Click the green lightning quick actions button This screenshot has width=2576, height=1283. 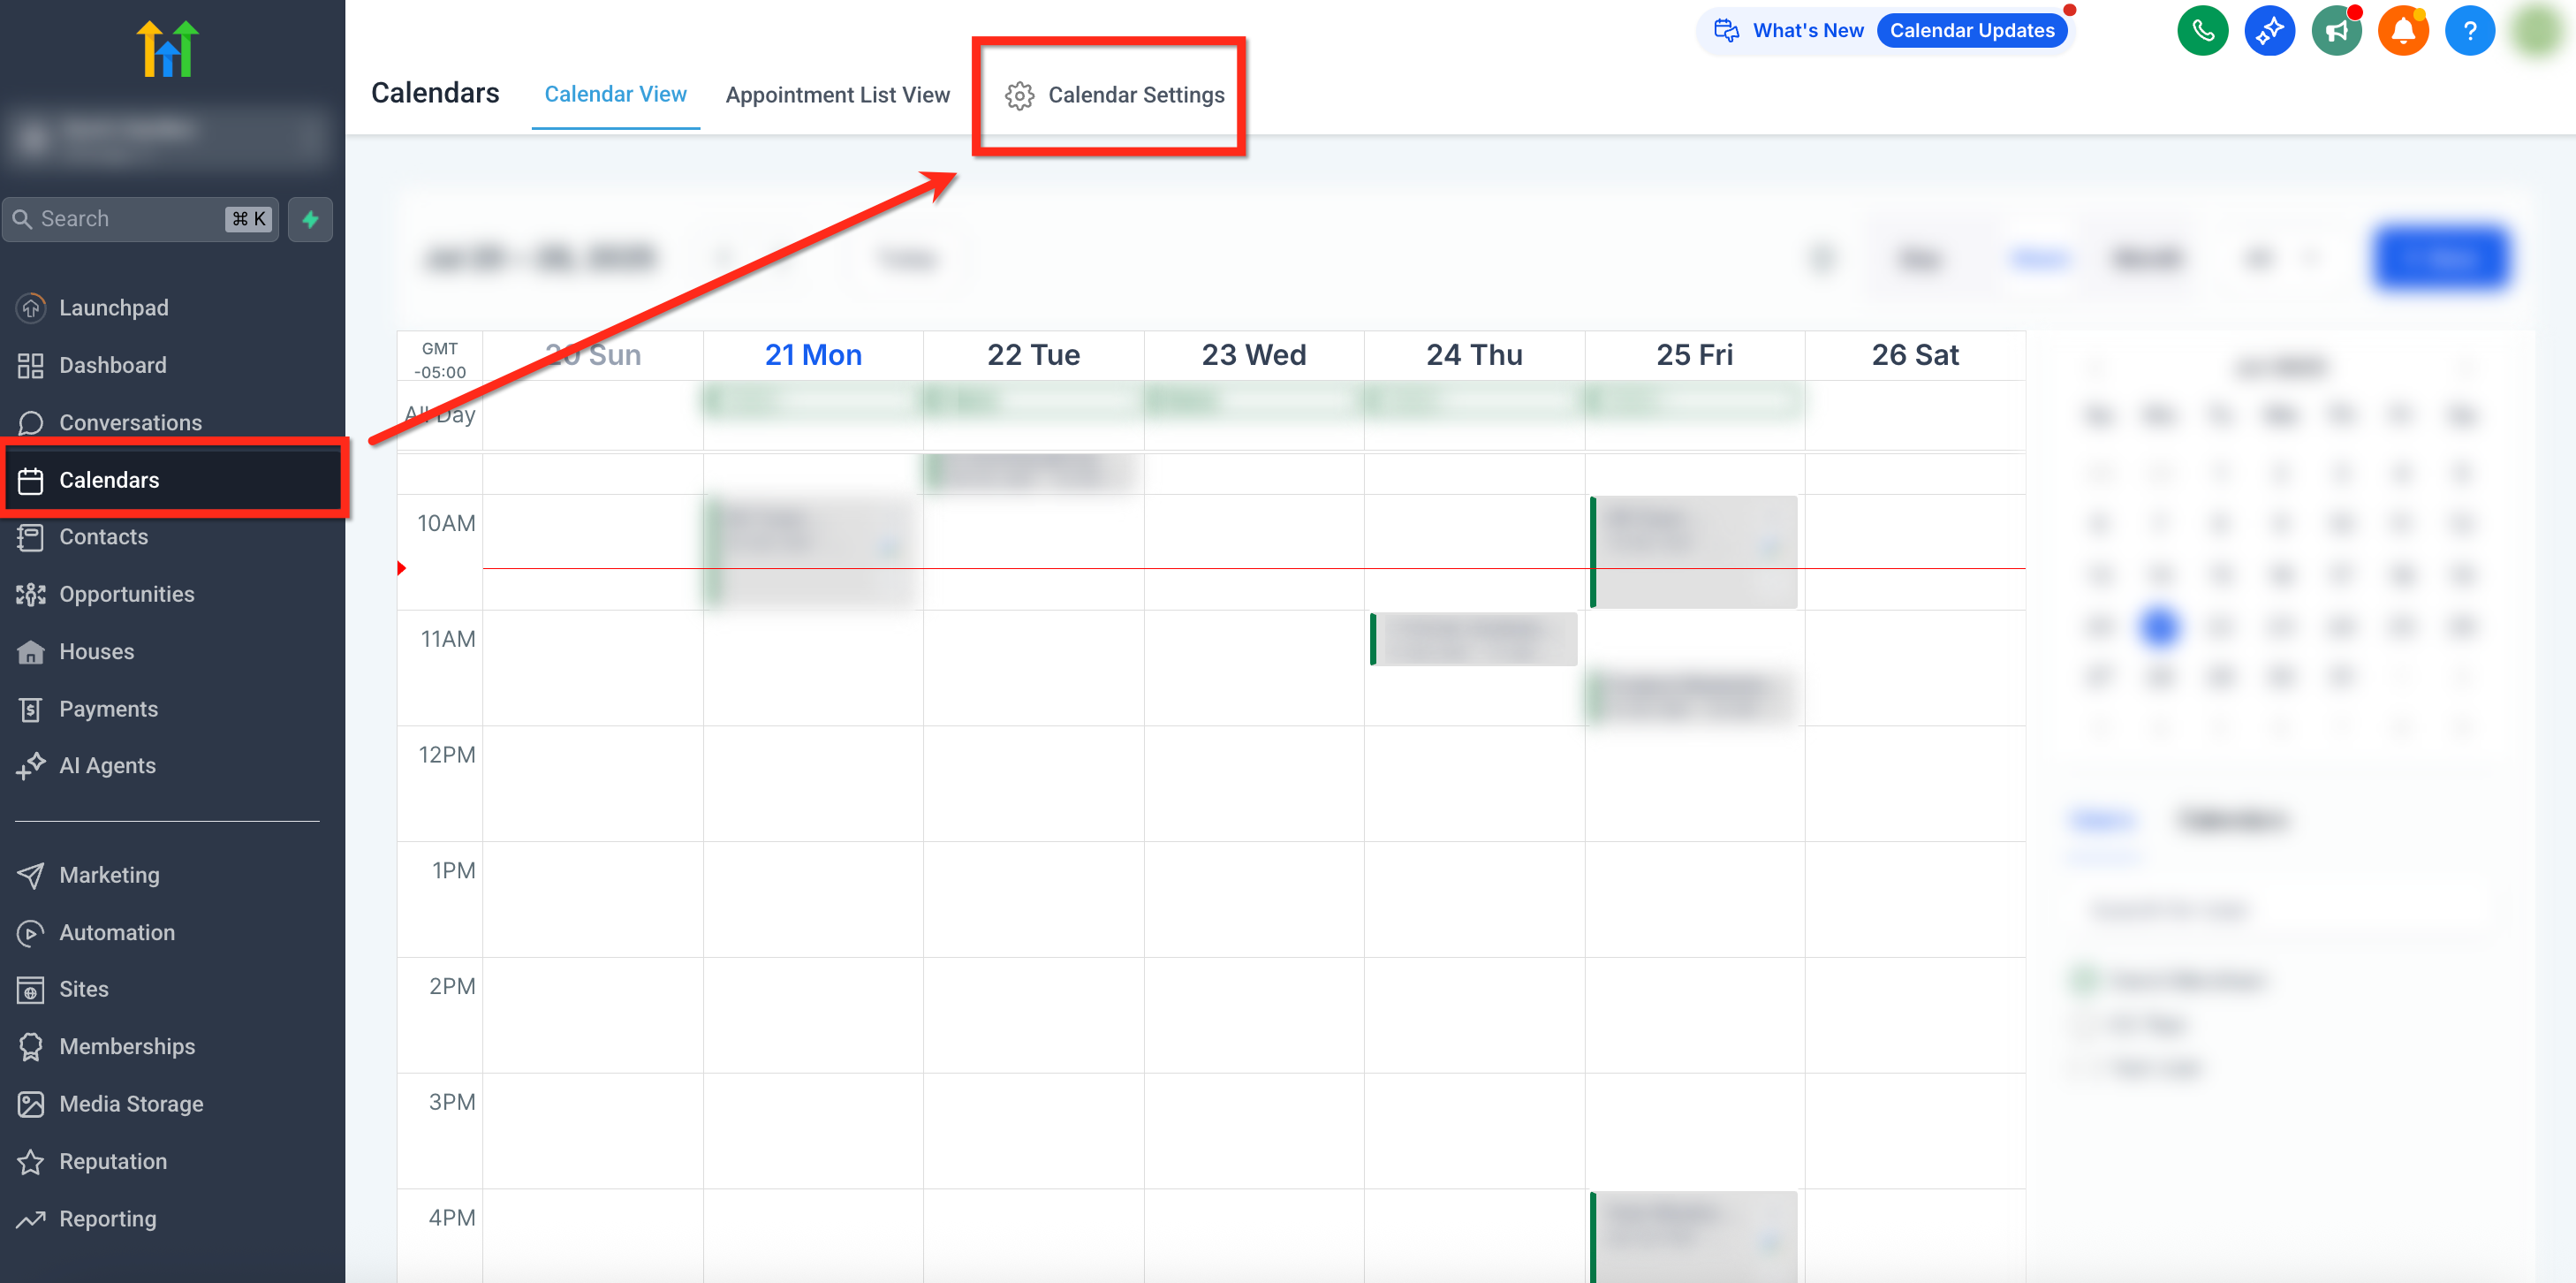(310, 219)
